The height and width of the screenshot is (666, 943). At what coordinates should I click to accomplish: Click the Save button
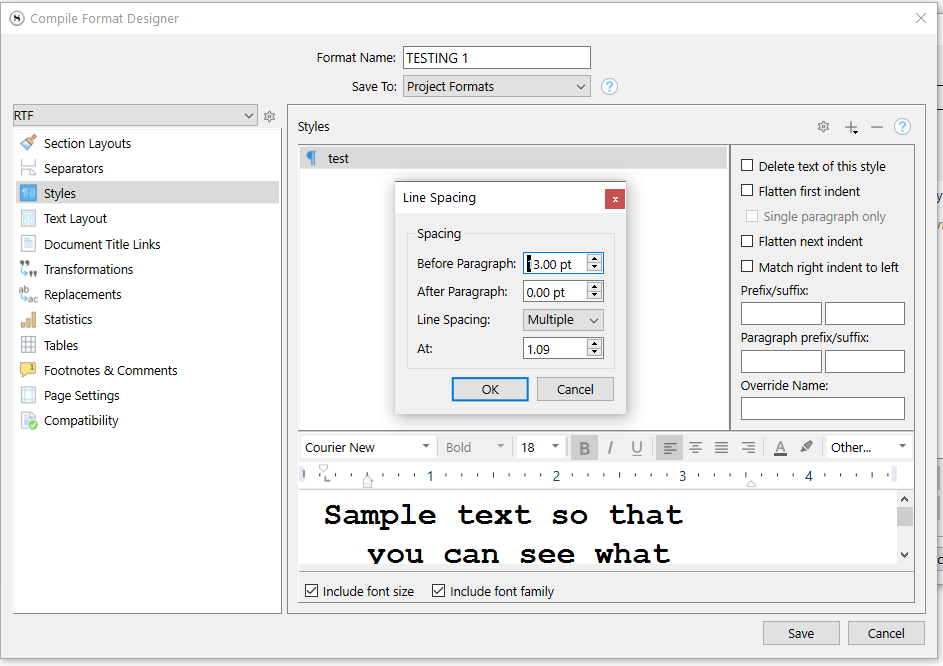pyautogui.click(x=801, y=633)
